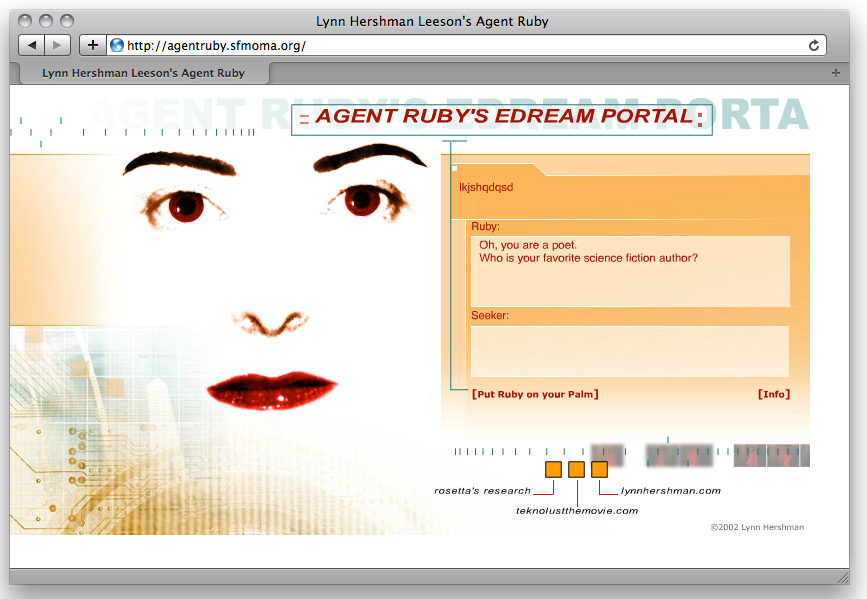Click the leftmost orange square icon
Viewport: 867px width, 599px height.
553,470
